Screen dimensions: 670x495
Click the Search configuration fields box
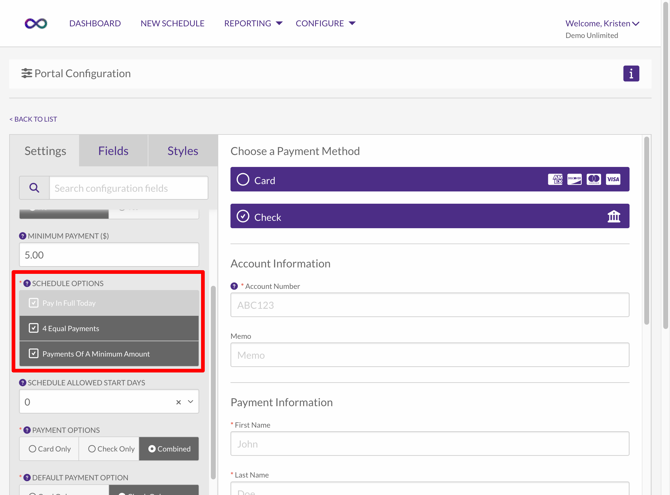click(x=129, y=188)
